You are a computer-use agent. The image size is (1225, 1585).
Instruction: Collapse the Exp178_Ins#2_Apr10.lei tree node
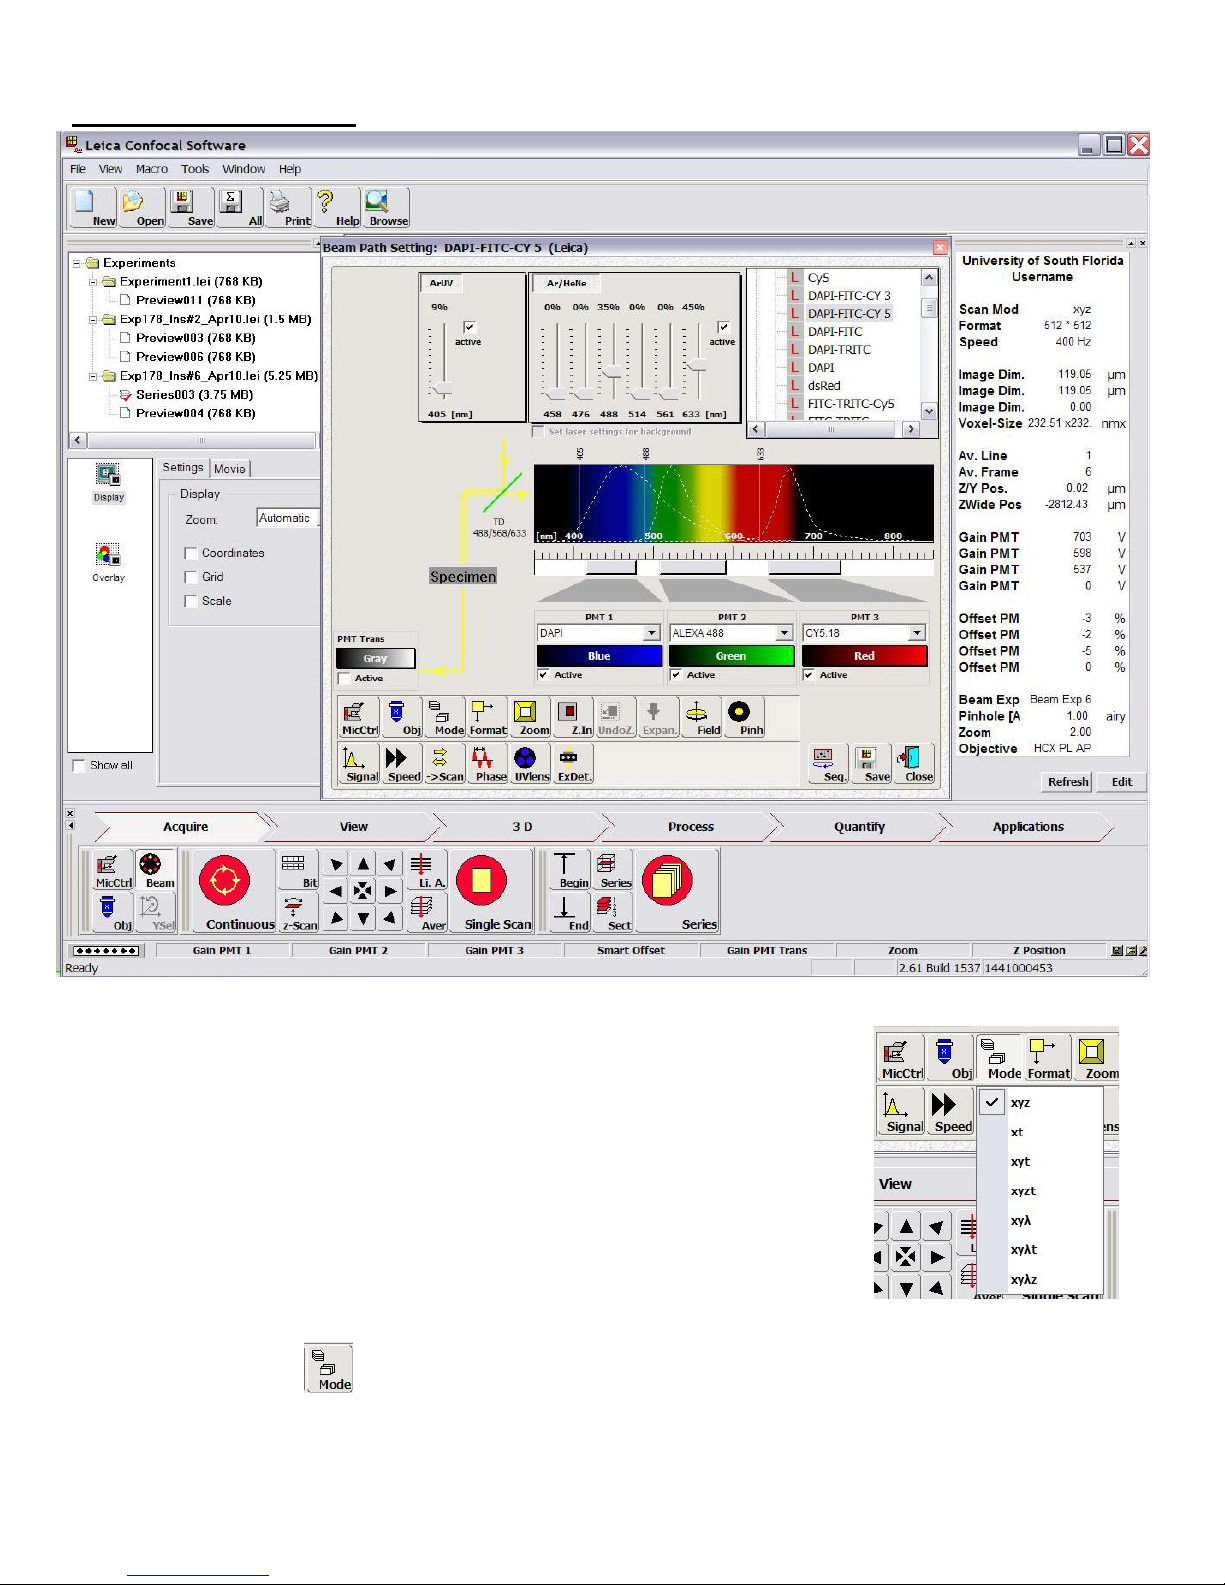click(x=94, y=320)
